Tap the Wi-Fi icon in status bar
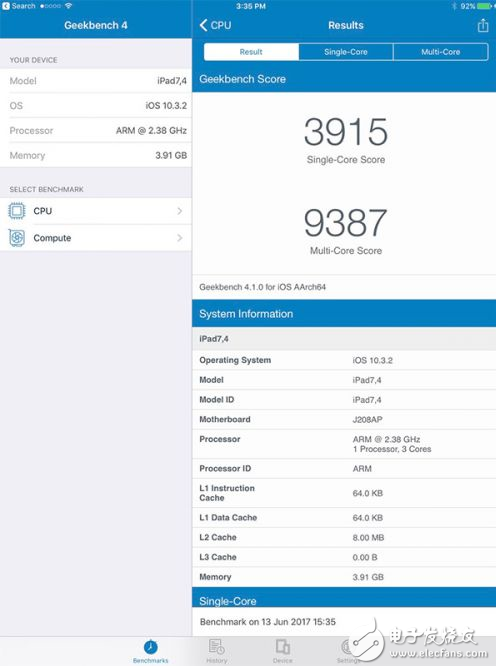 pyautogui.click(x=68, y=6)
